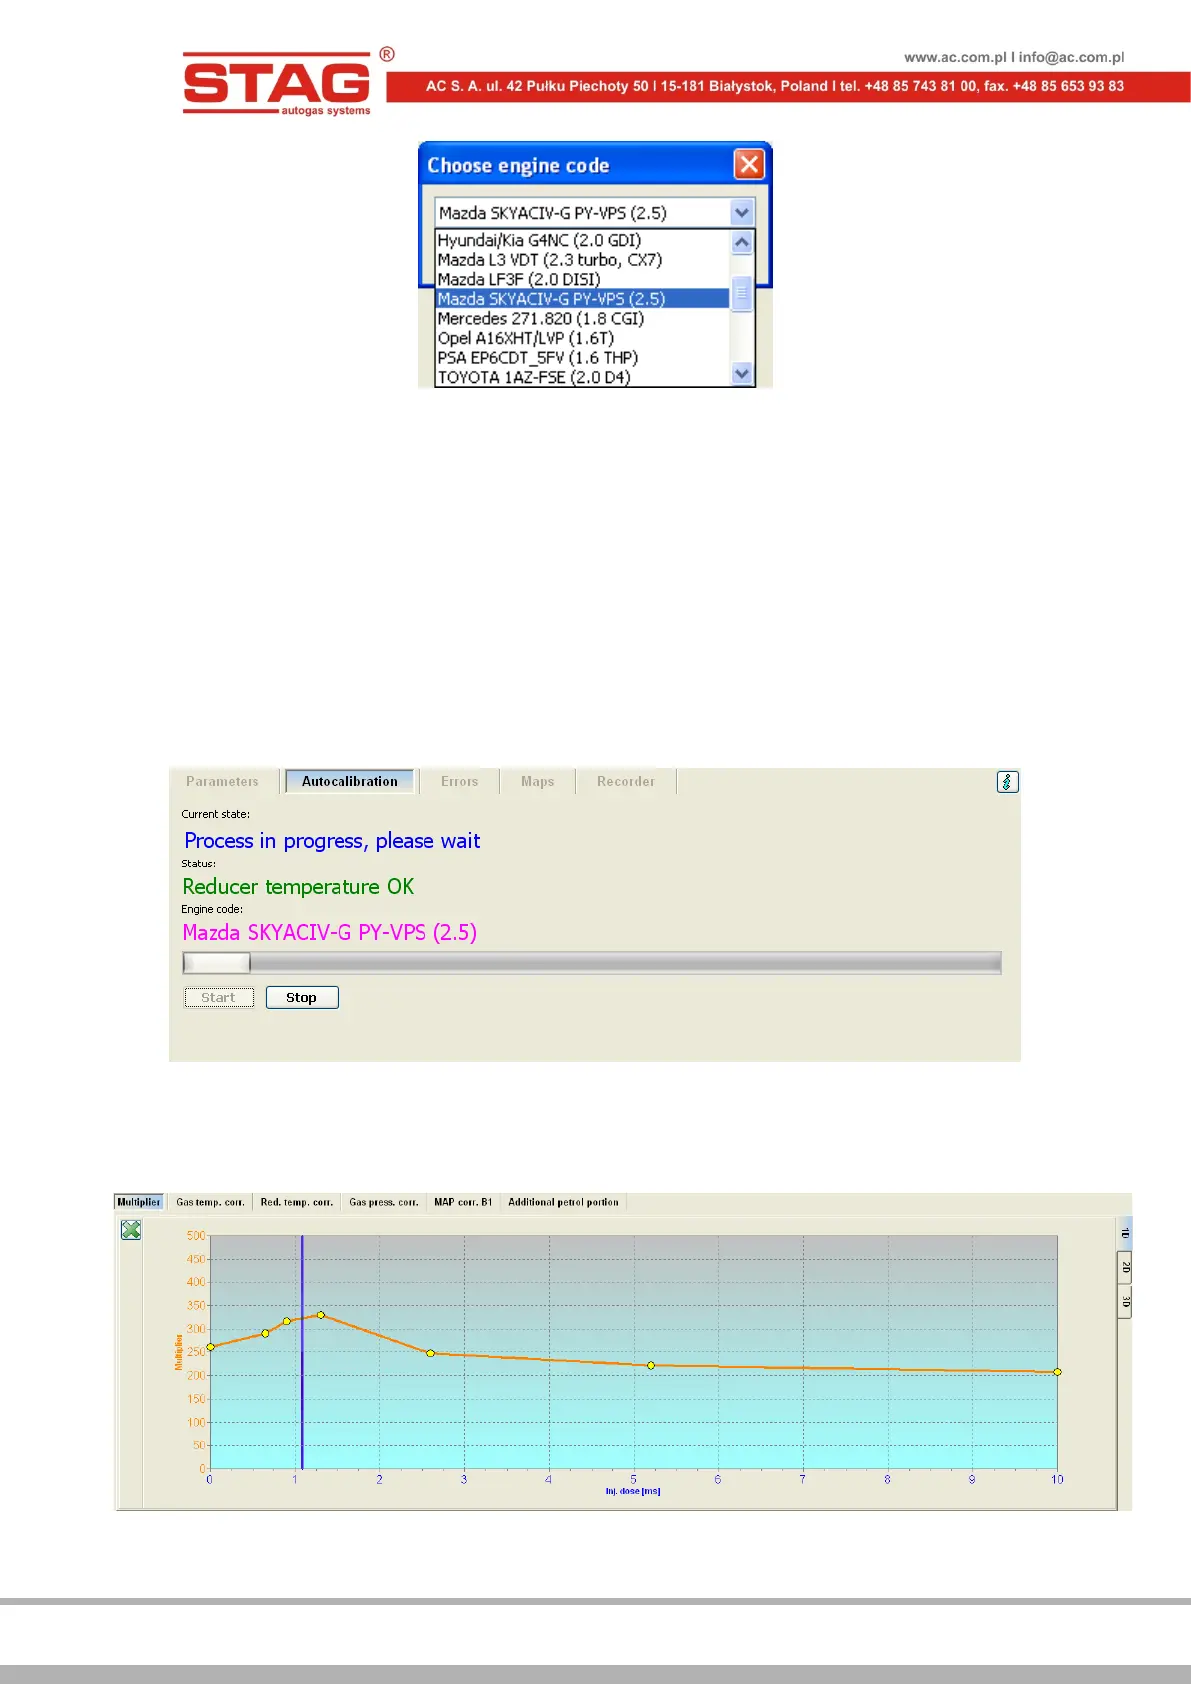Select the Multiplier map tab
1191x1684 pixels.
click(x=139, y=1202)
